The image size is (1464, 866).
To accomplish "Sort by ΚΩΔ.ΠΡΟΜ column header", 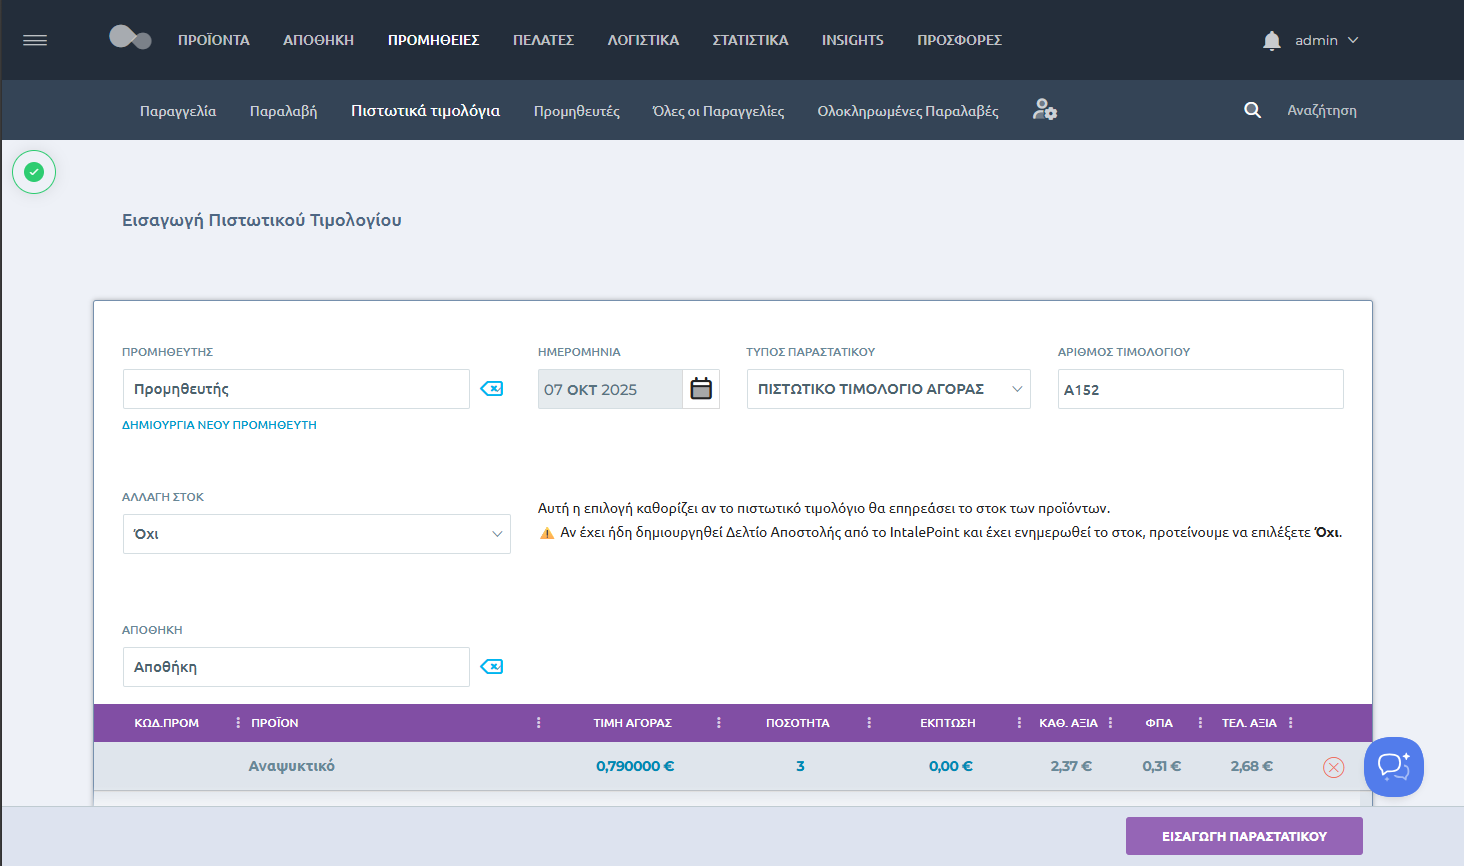I will click(166, 723).
